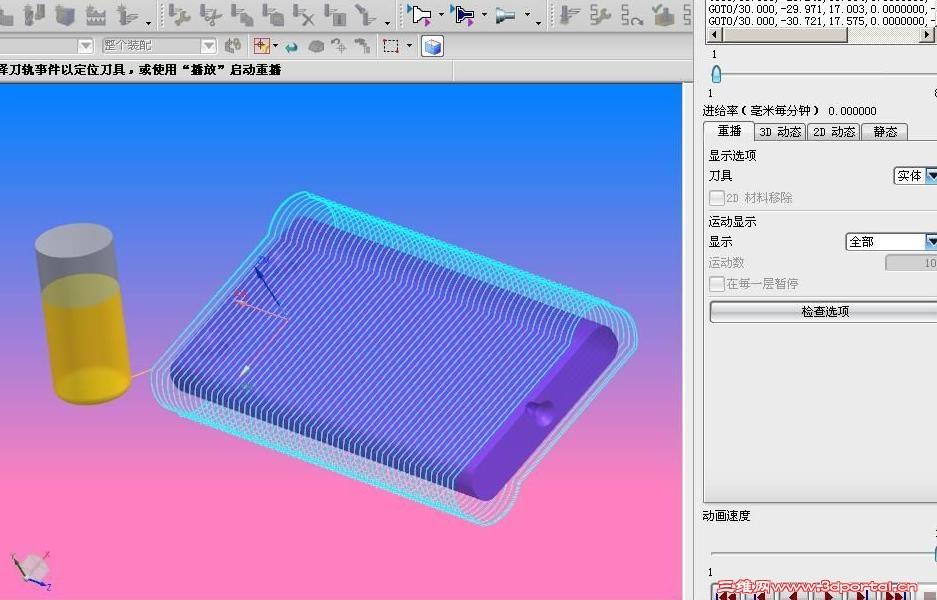
Task: Click left arrow of GOTO list scrollbar
Action: 714,35
